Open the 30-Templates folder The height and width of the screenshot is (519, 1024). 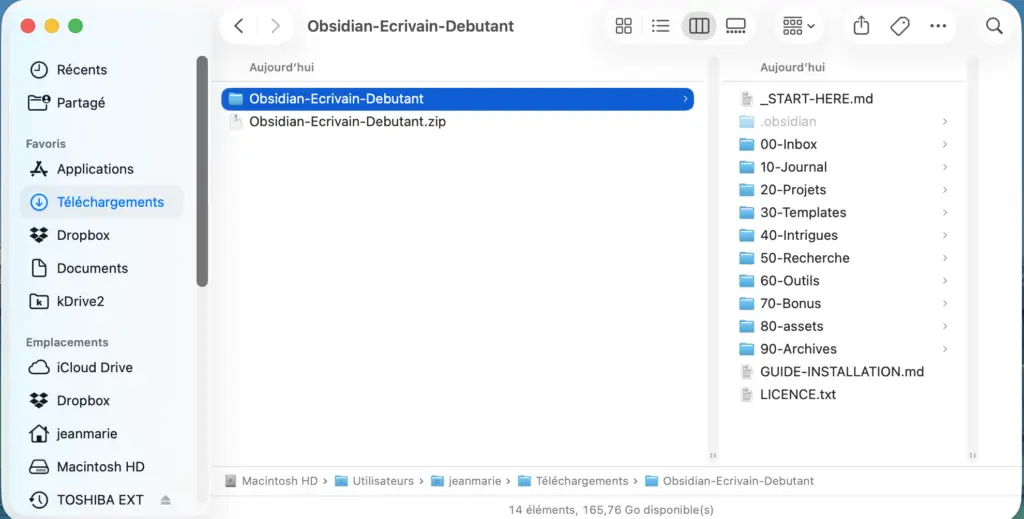[x=803, y=212]
